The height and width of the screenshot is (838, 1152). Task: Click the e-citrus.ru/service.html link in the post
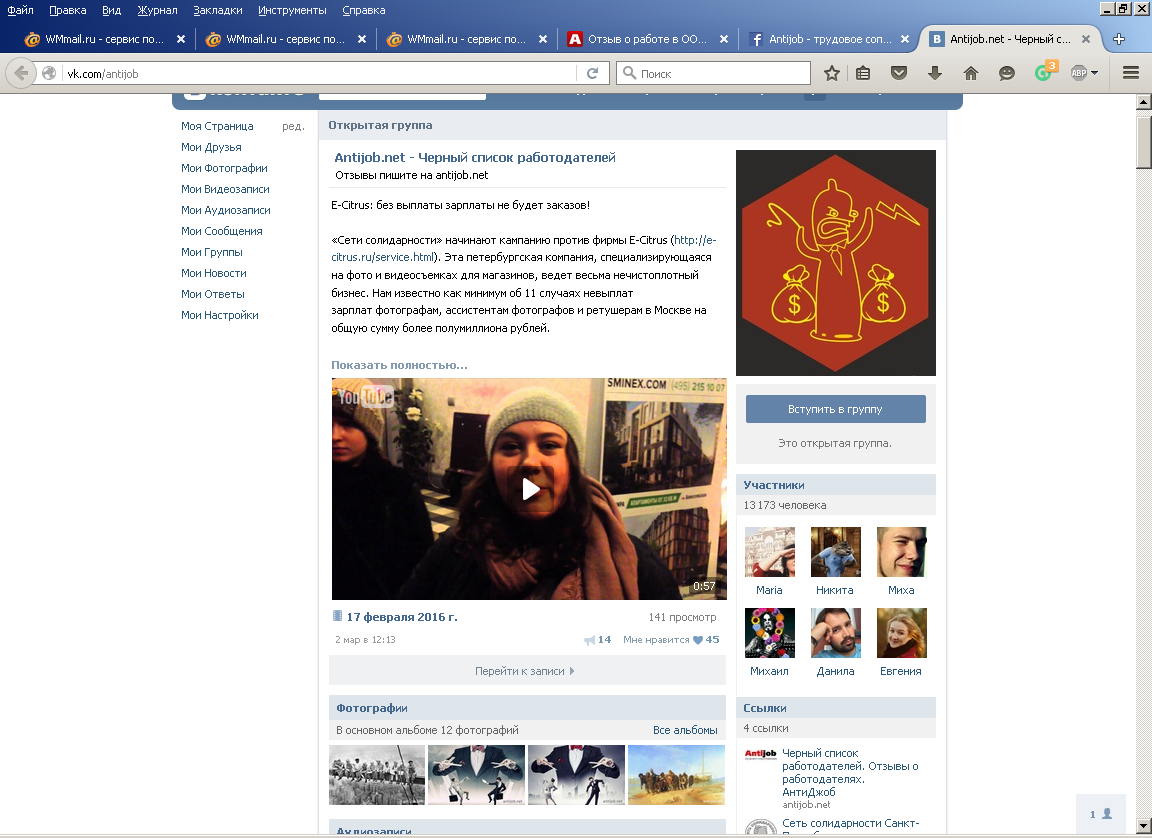point(382,257)
